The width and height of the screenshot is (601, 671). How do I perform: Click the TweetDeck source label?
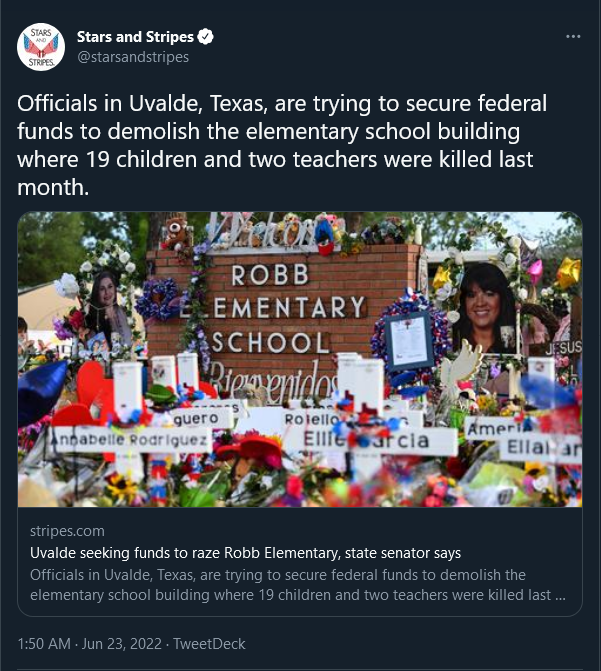pyautogui.click(x=209, y=644)
